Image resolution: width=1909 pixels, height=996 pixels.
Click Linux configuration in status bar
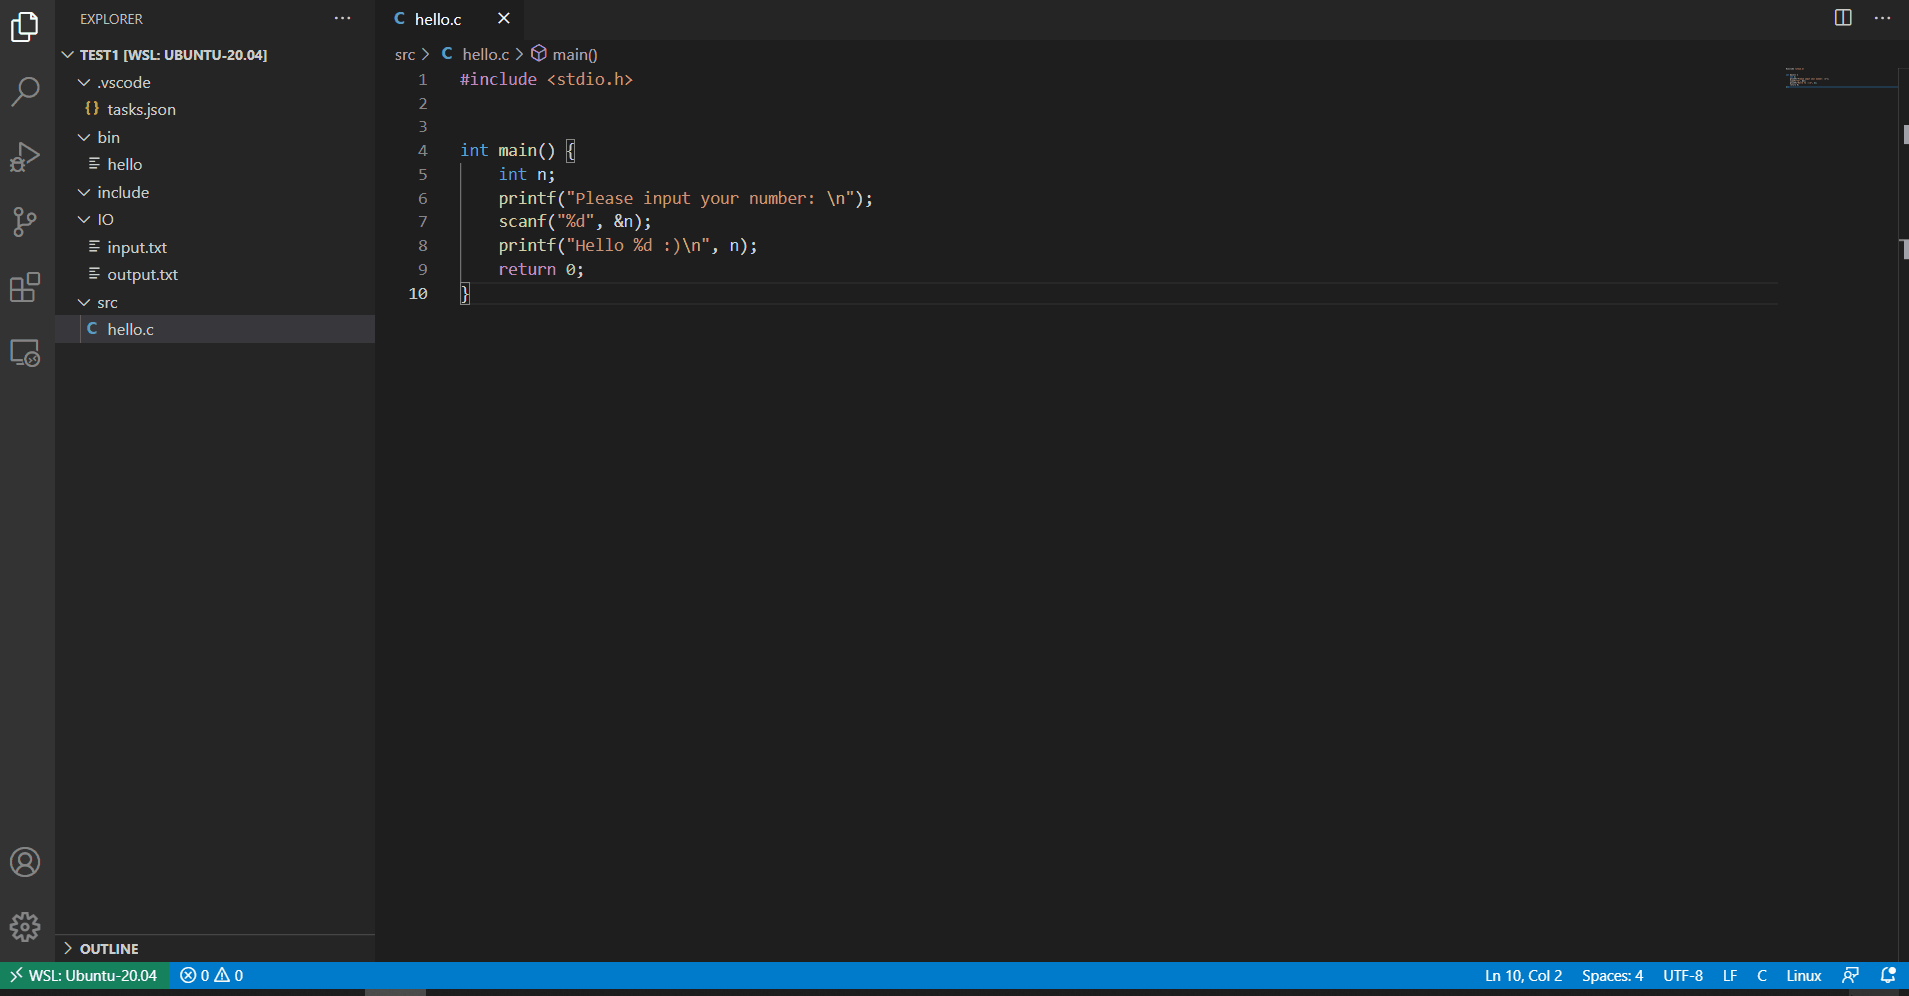pos(1804,975)
